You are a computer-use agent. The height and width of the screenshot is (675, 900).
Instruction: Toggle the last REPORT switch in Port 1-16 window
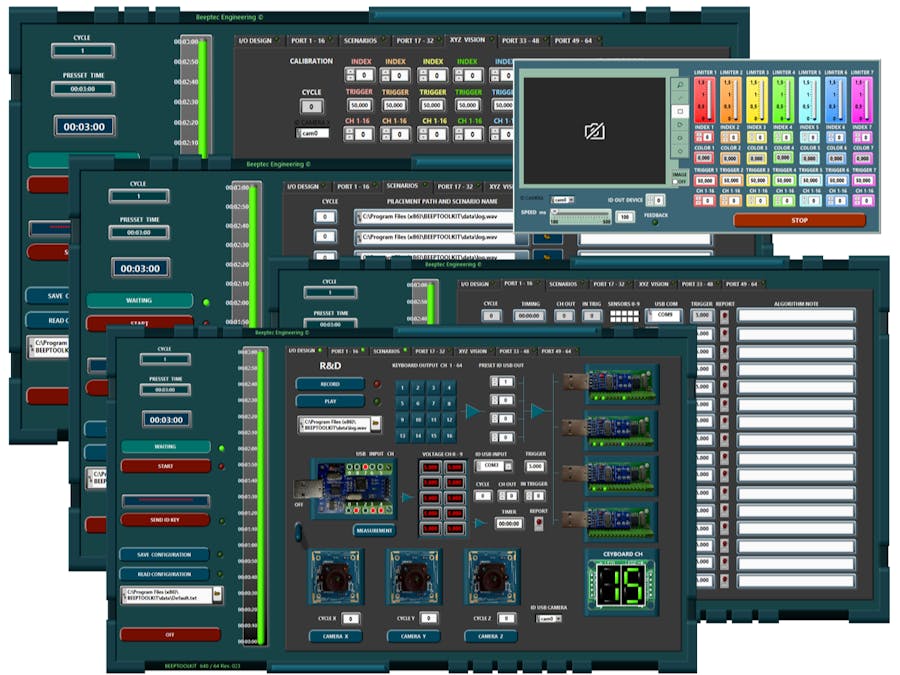pyautogui.click(x=724, y=581)
